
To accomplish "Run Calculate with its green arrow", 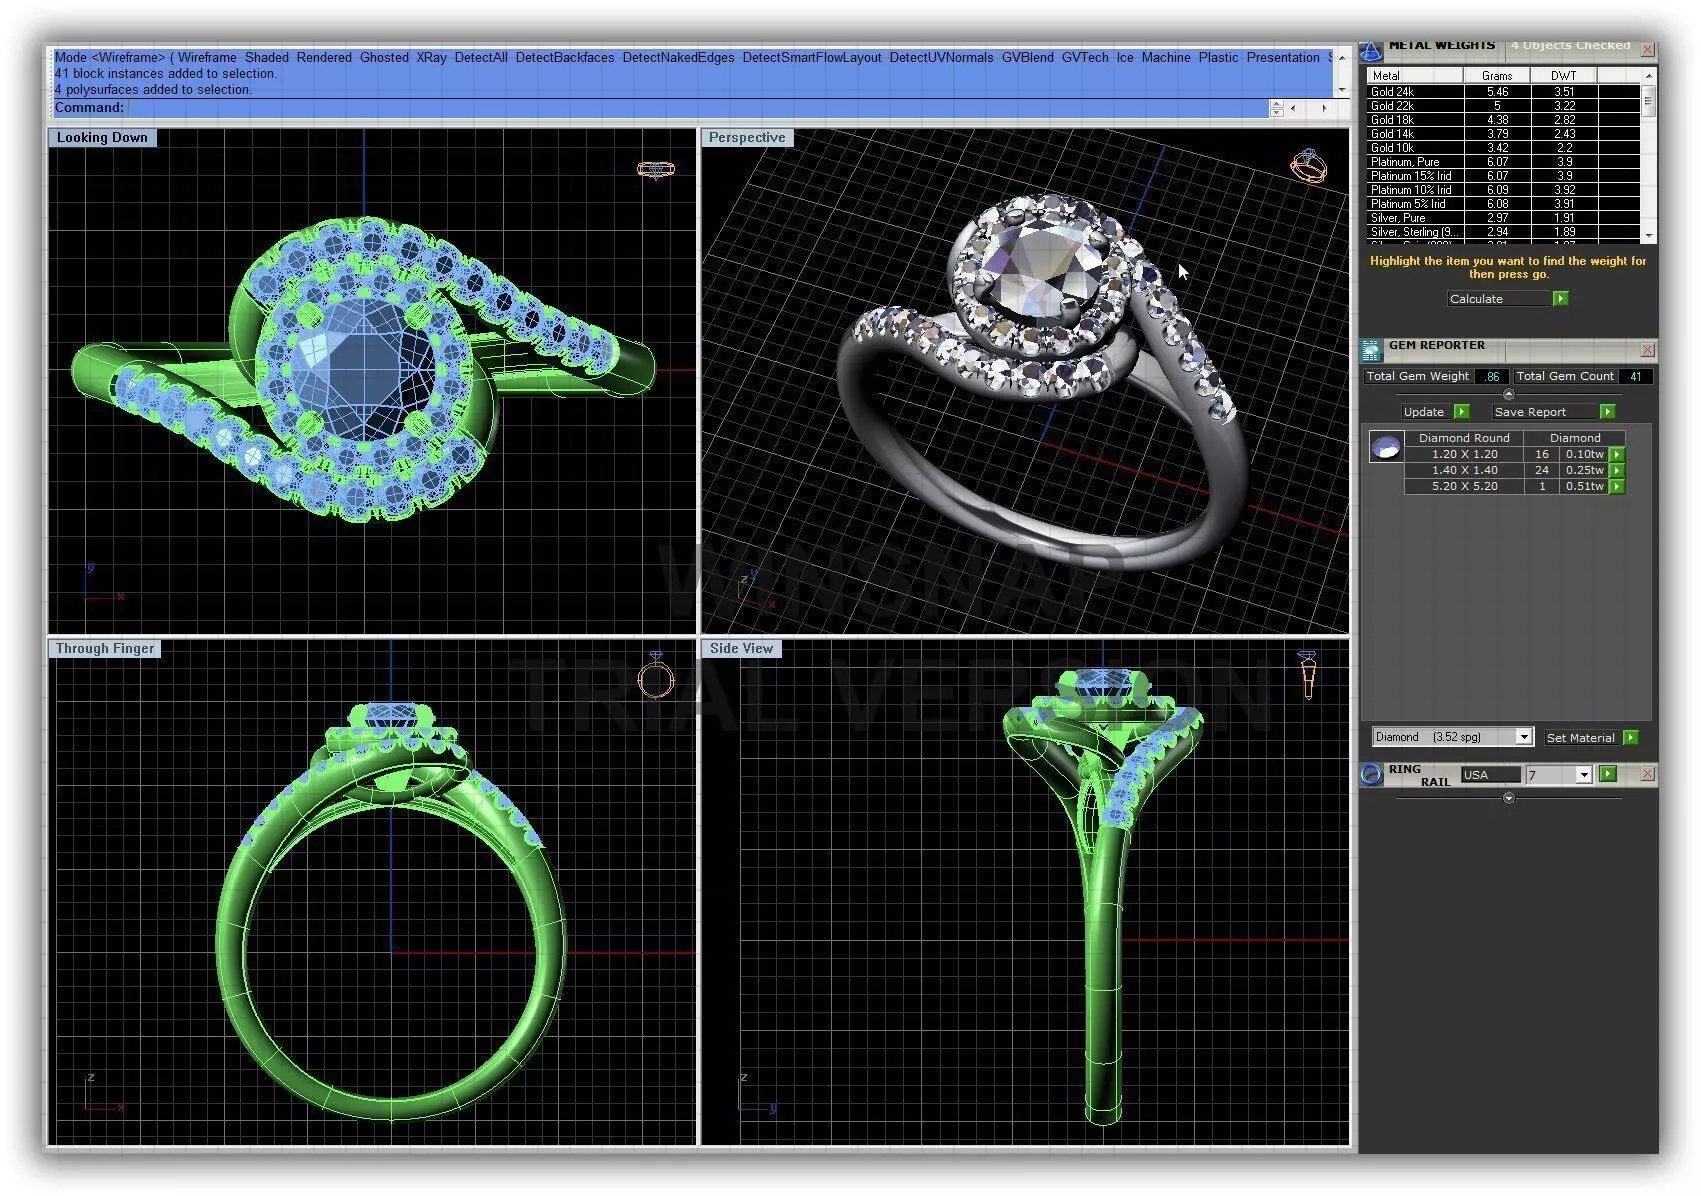I will [1560, 299].
